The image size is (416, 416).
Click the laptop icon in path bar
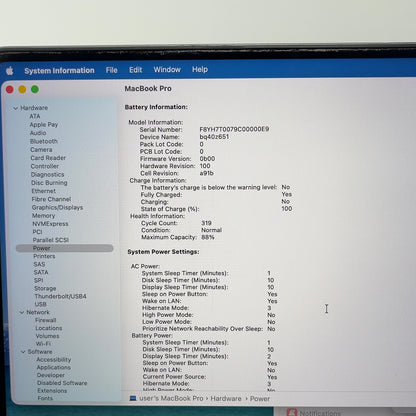pos(133,398)
